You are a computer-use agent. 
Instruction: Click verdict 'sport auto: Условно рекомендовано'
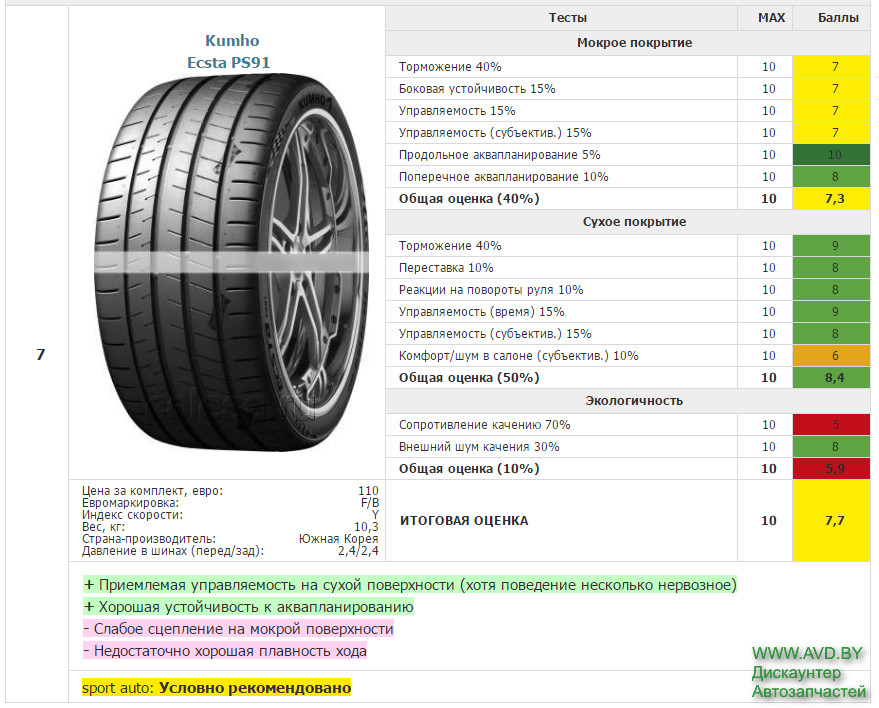click(x=216, y=687)
